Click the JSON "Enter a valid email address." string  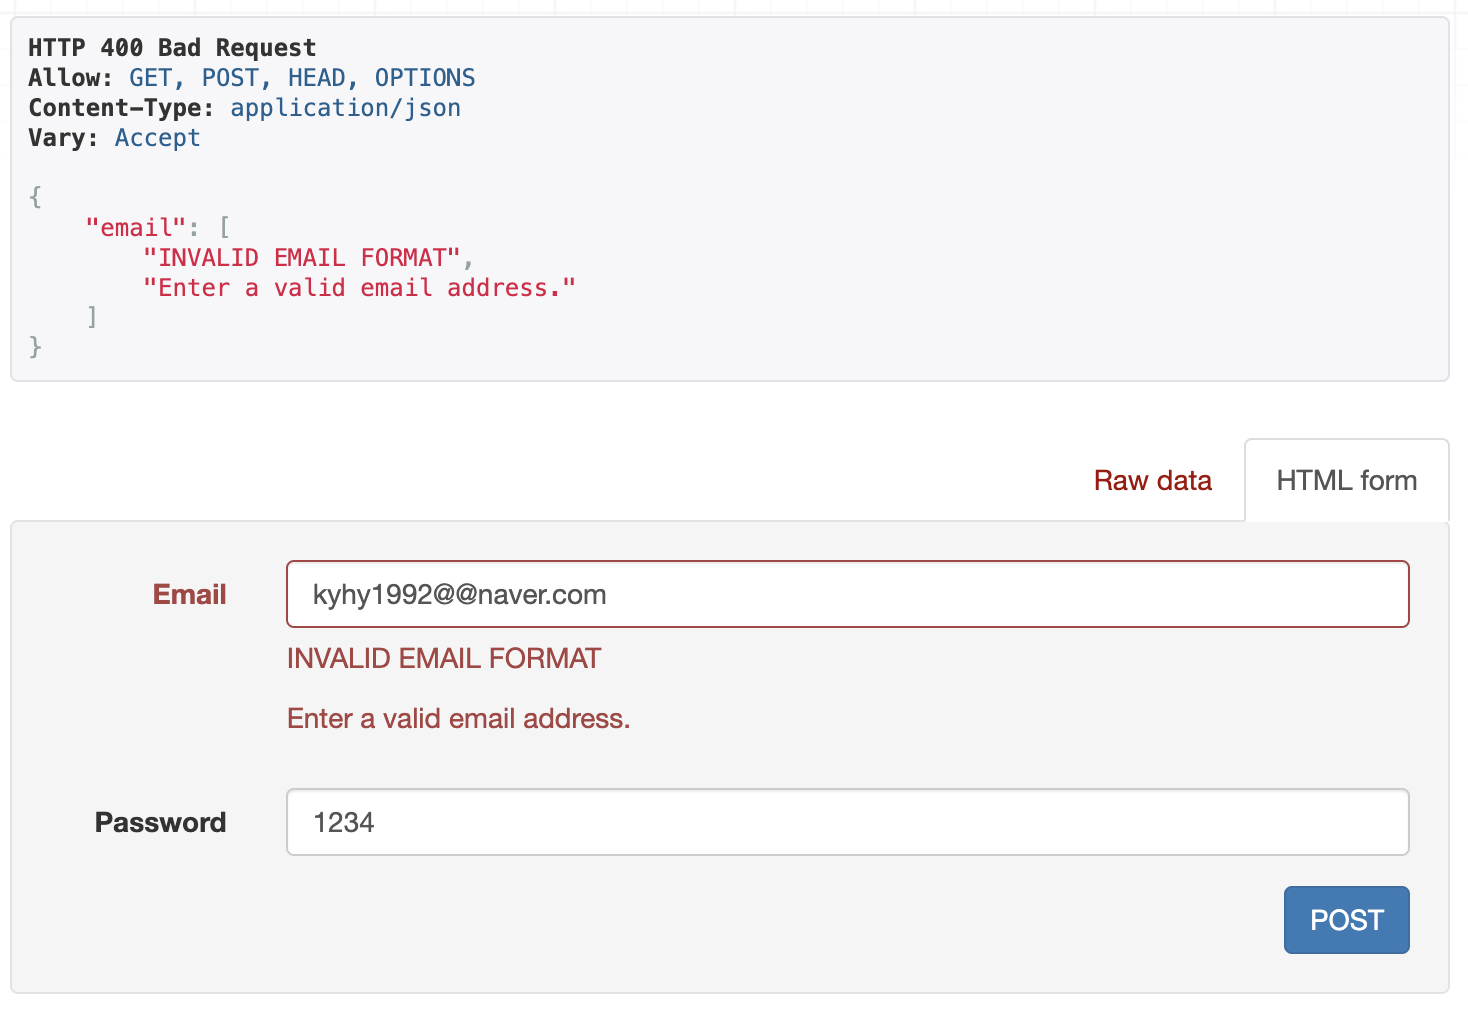pos(359,288)
